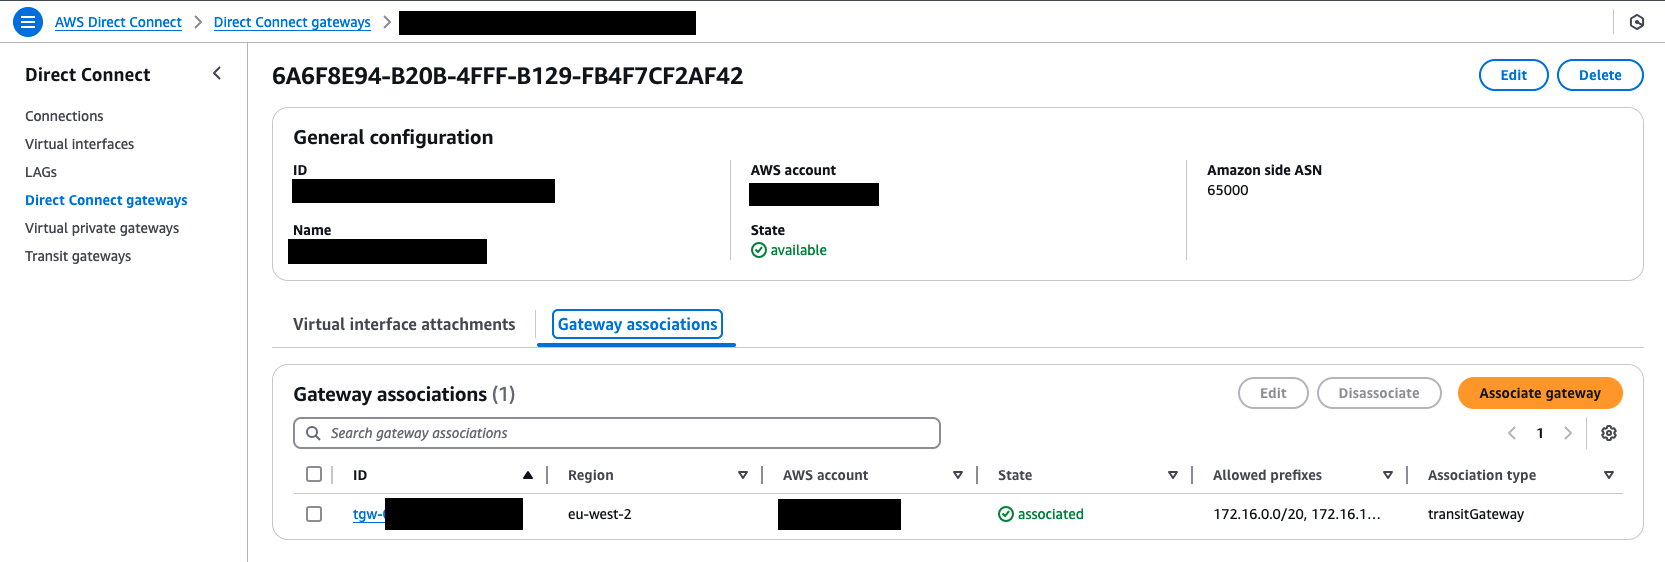Delete this Direct Connect gateway

1600,75
